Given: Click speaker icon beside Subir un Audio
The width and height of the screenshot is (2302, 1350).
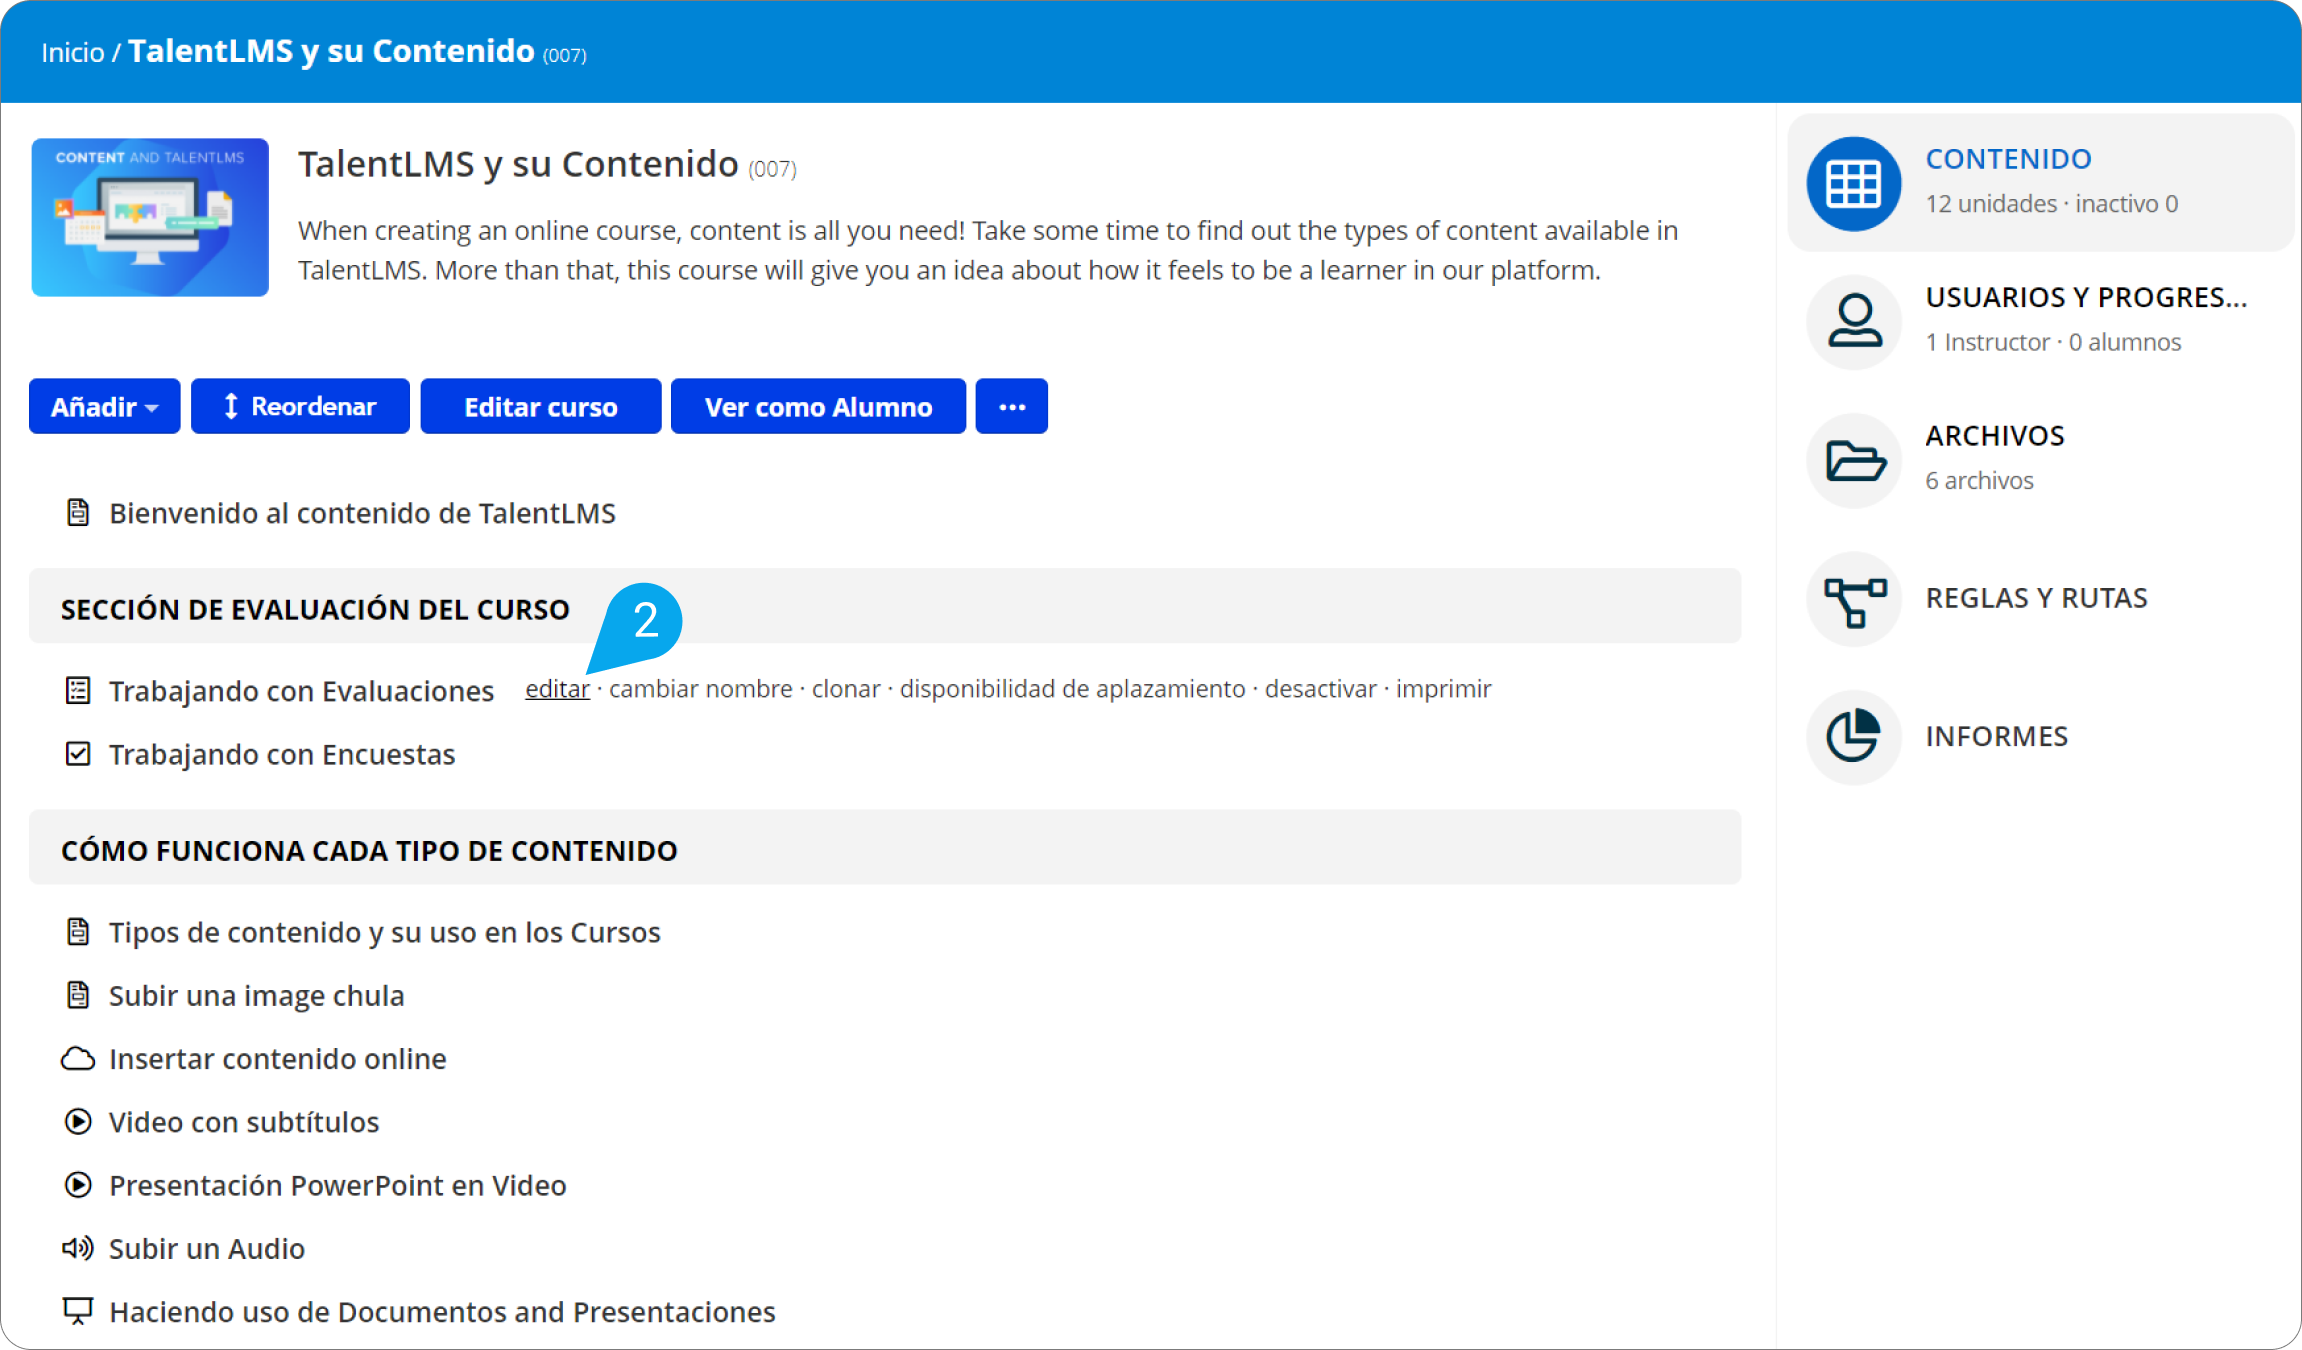Looking at the screenshot, I should pos(78,1248).
